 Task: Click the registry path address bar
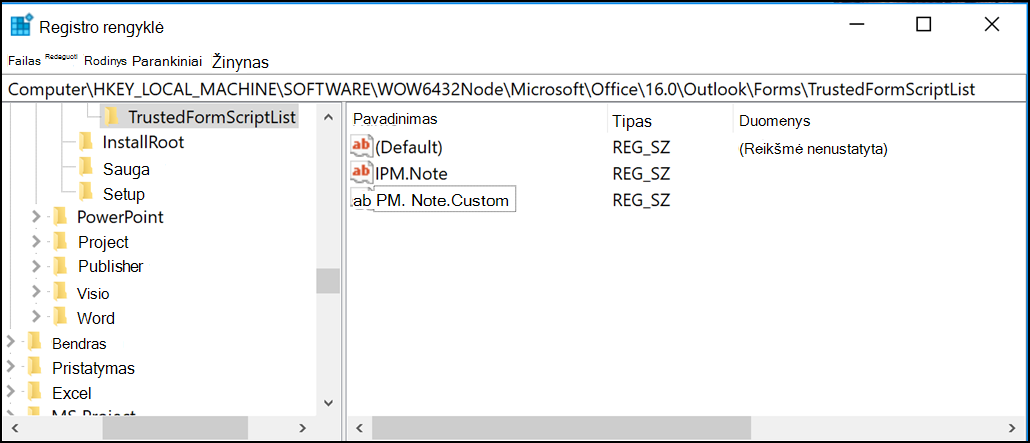click(x=515, y=90)
